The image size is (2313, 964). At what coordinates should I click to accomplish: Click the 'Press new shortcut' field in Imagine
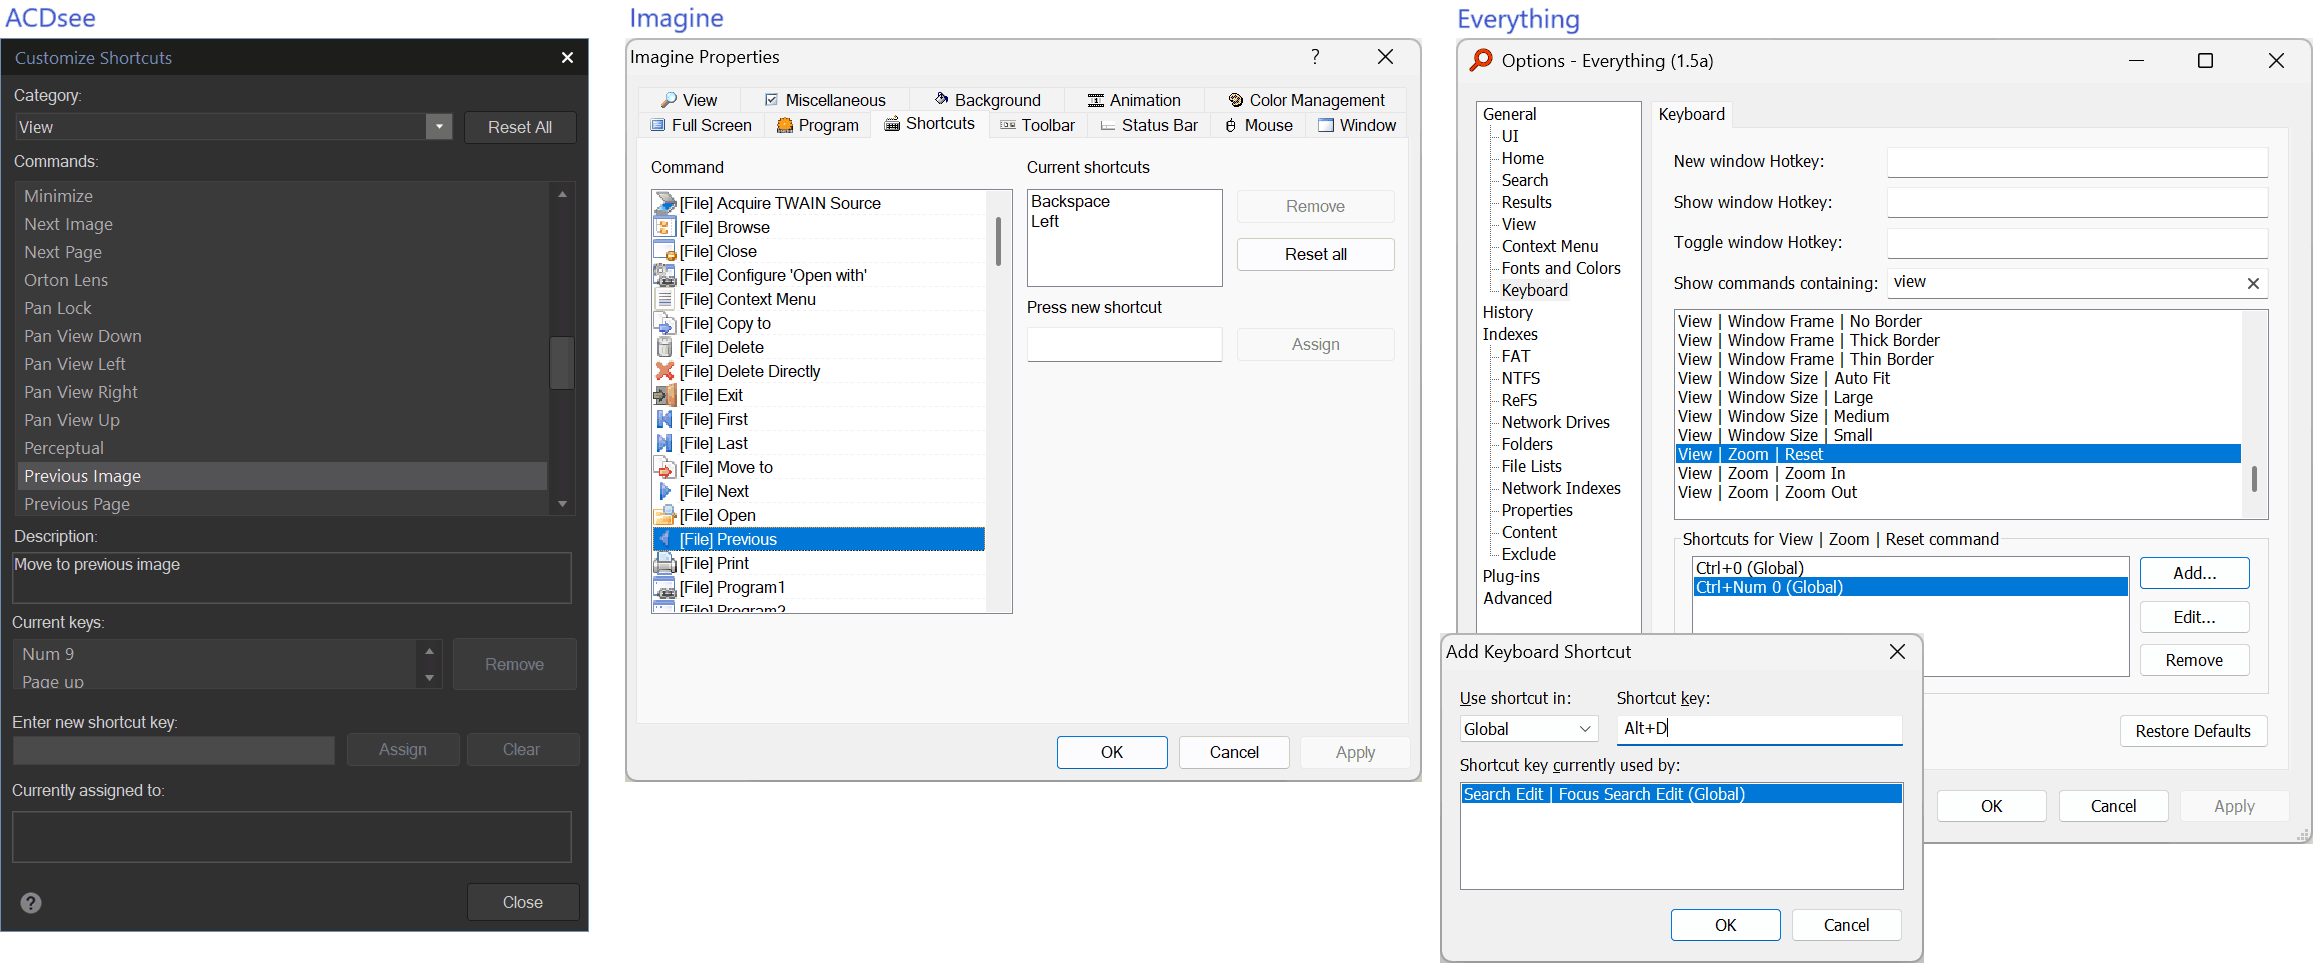1124,344
